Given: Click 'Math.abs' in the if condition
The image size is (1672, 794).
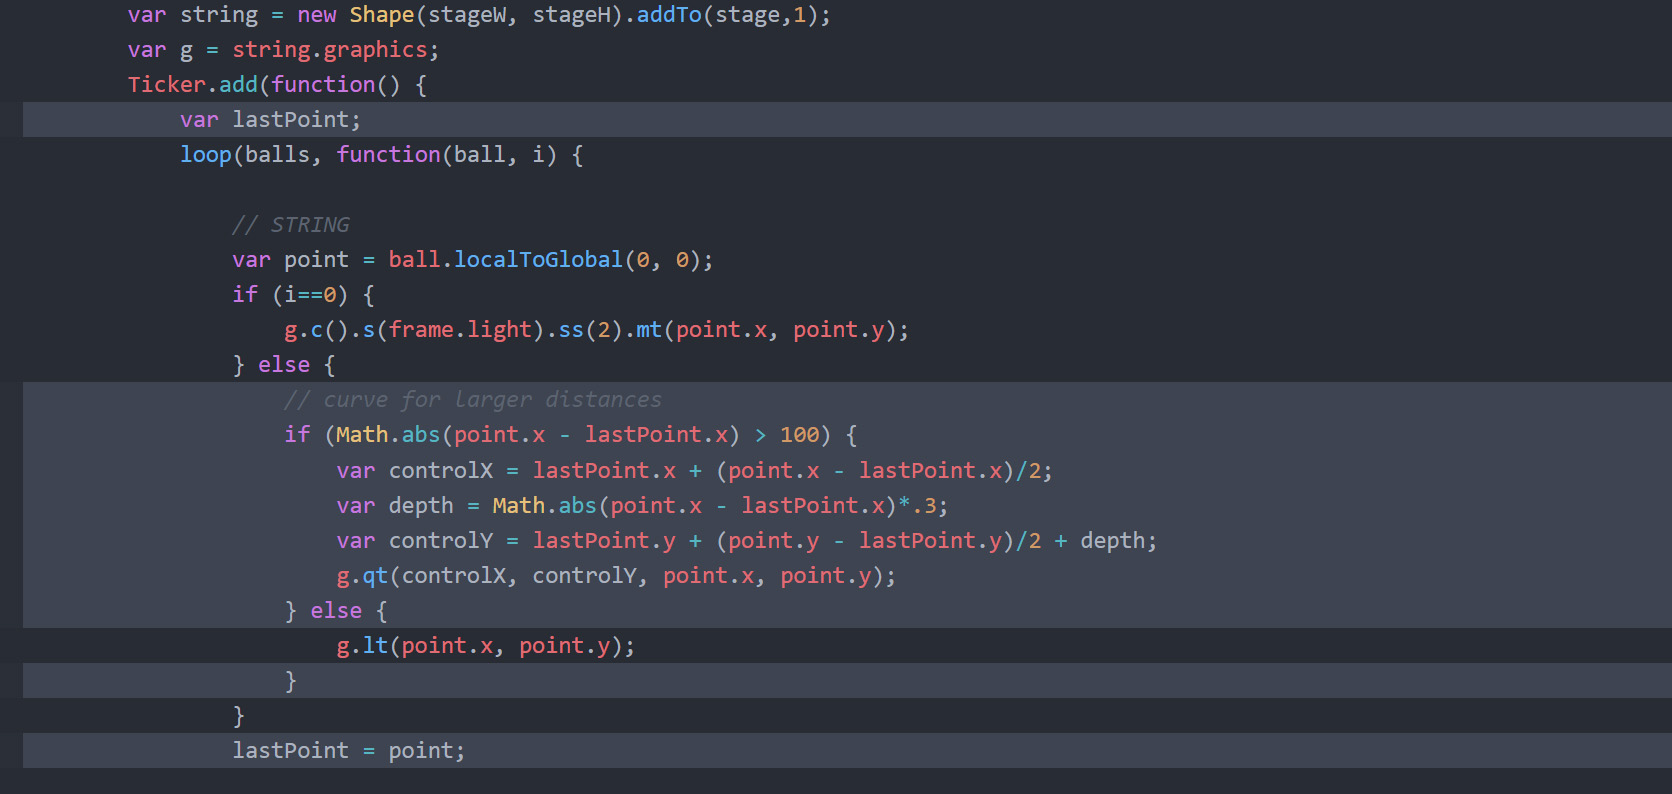Looking at the screenshot, I should tap(388, 435).
